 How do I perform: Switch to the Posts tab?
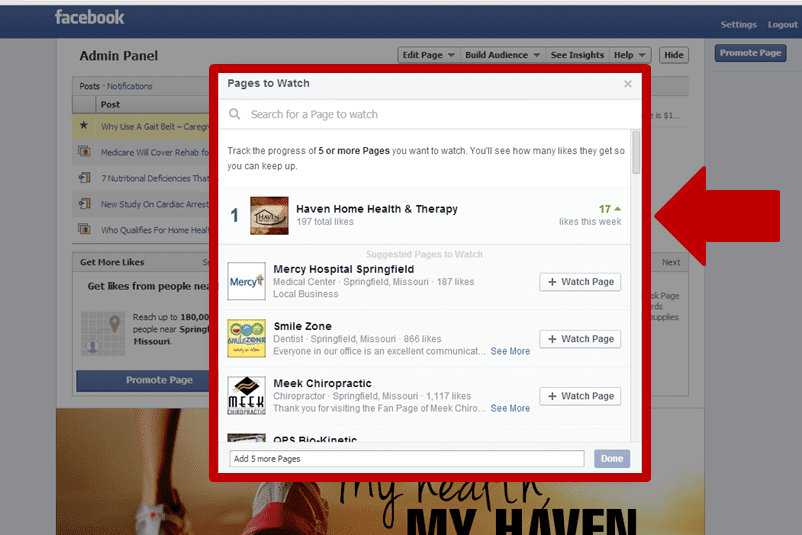[x=90, y=86]
